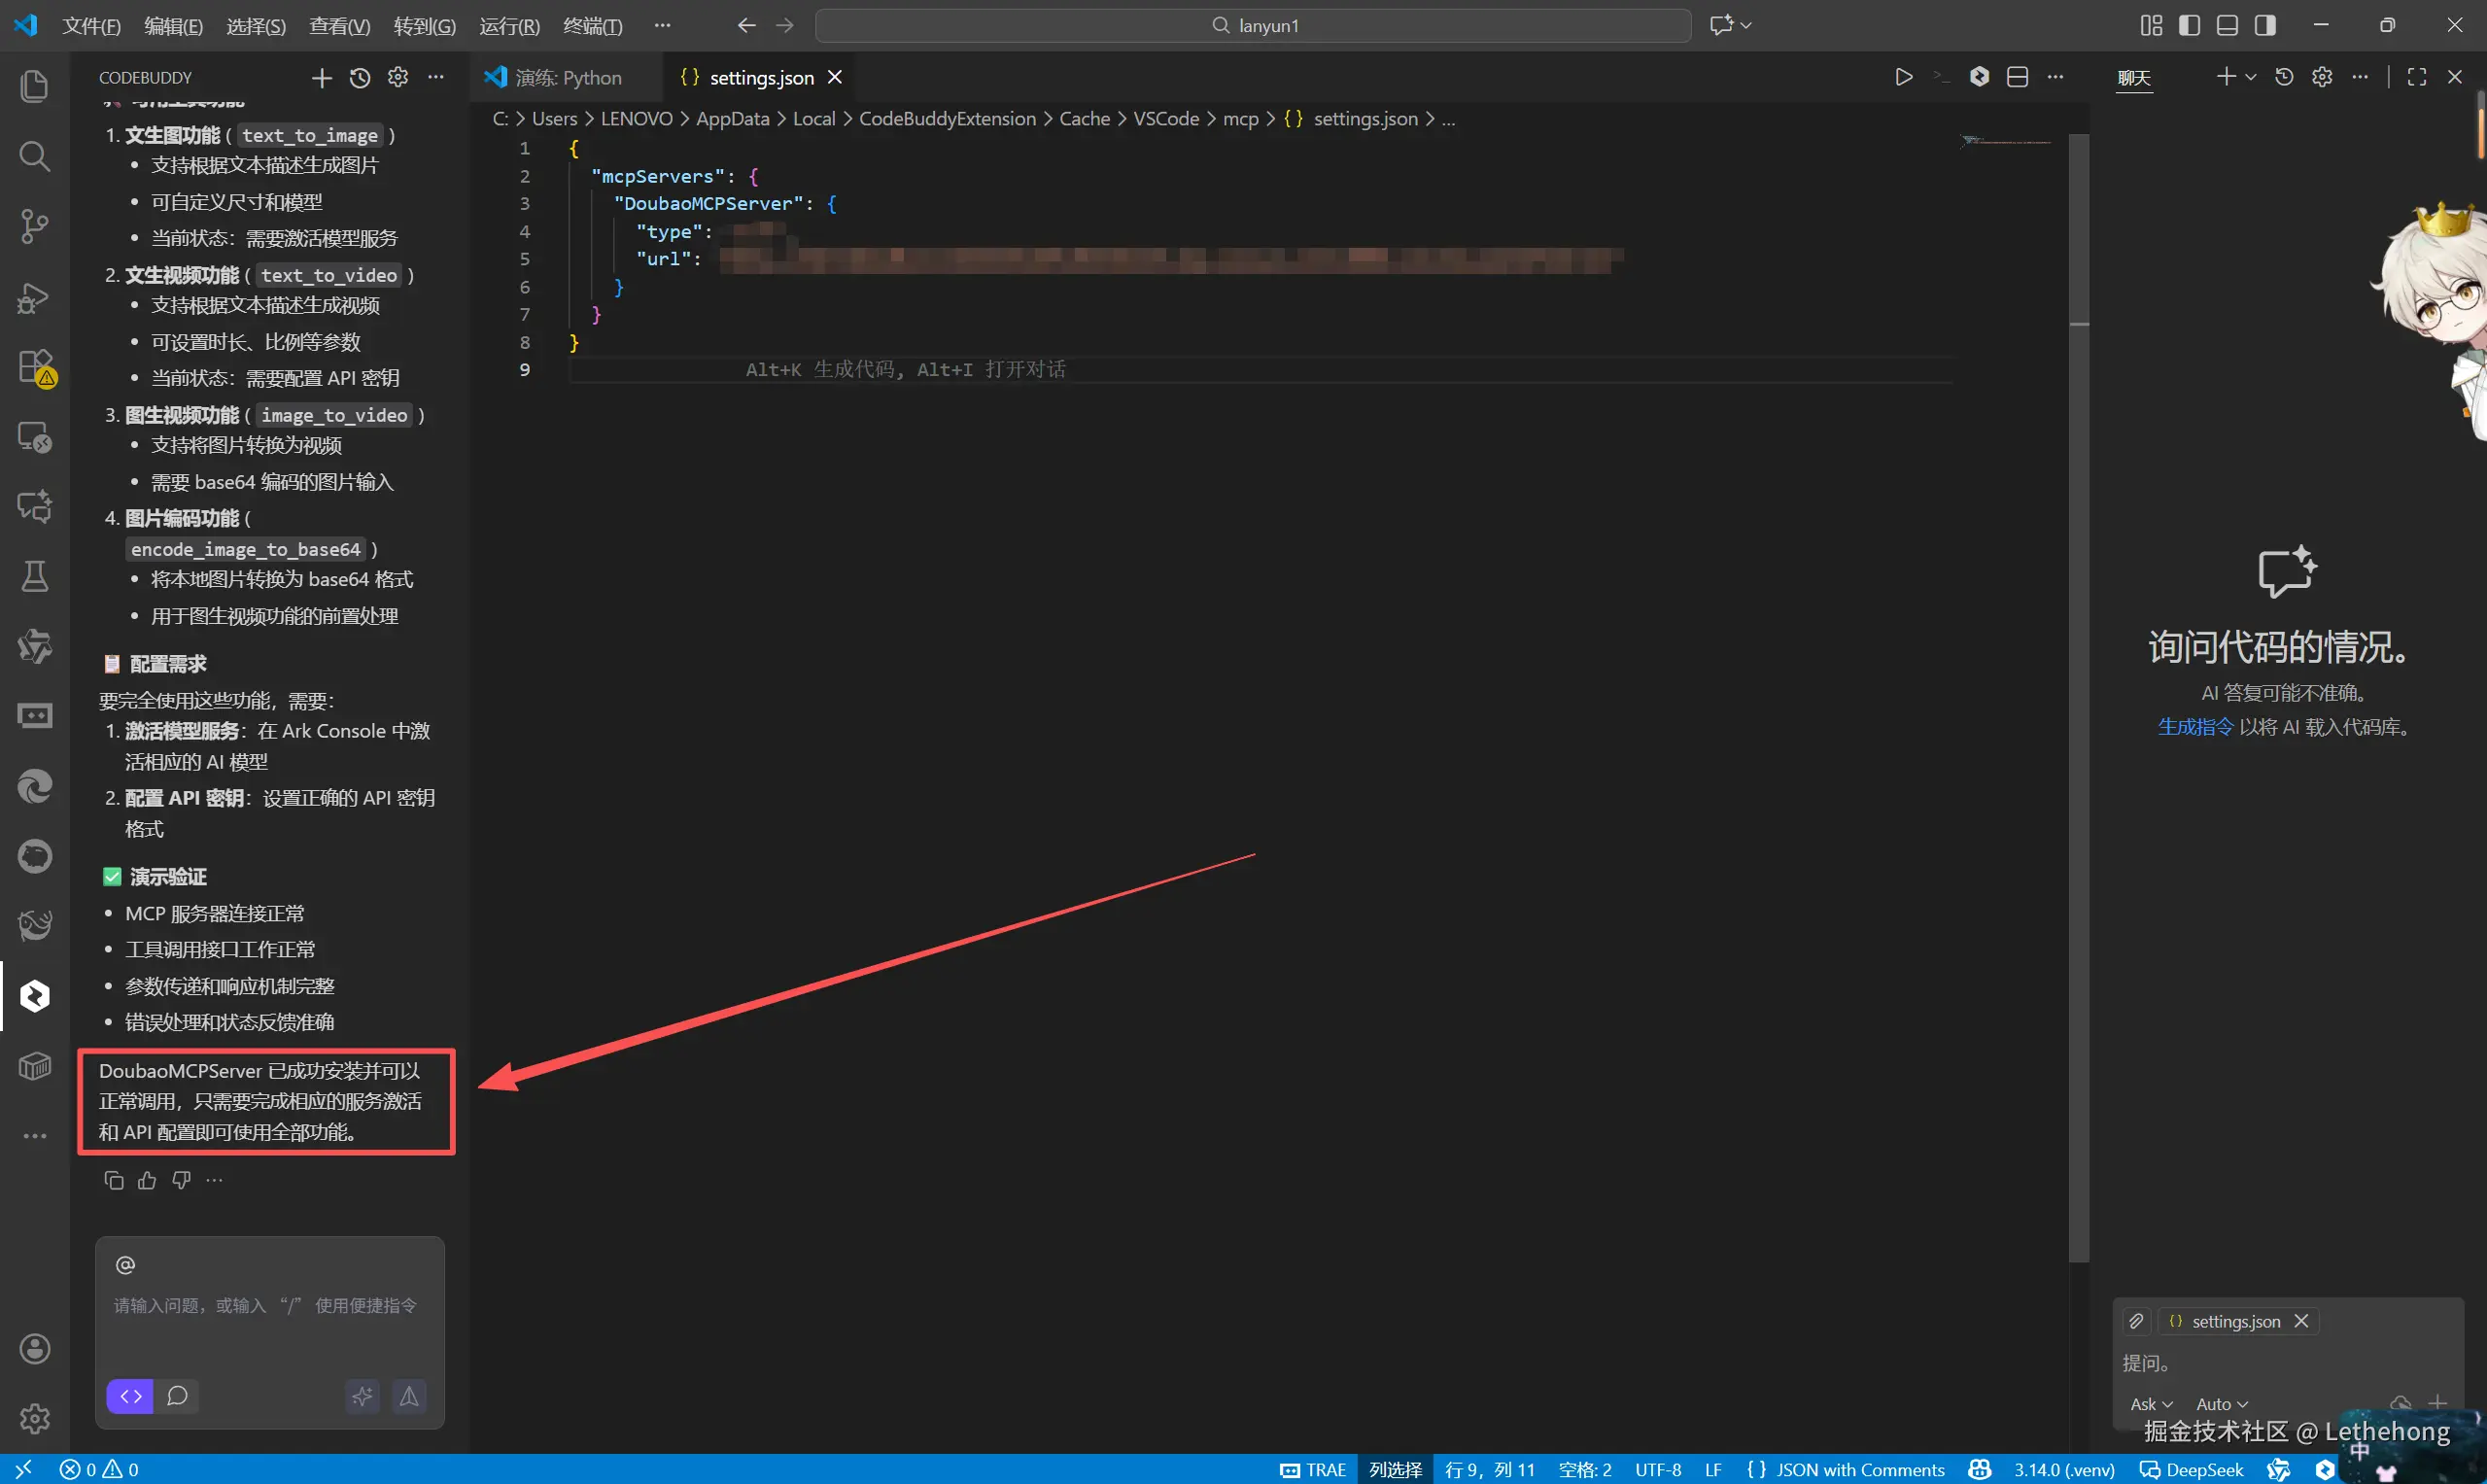
Task: Switch CodeBuddy to code mode toggle
Action: (x=130, y=1395)
